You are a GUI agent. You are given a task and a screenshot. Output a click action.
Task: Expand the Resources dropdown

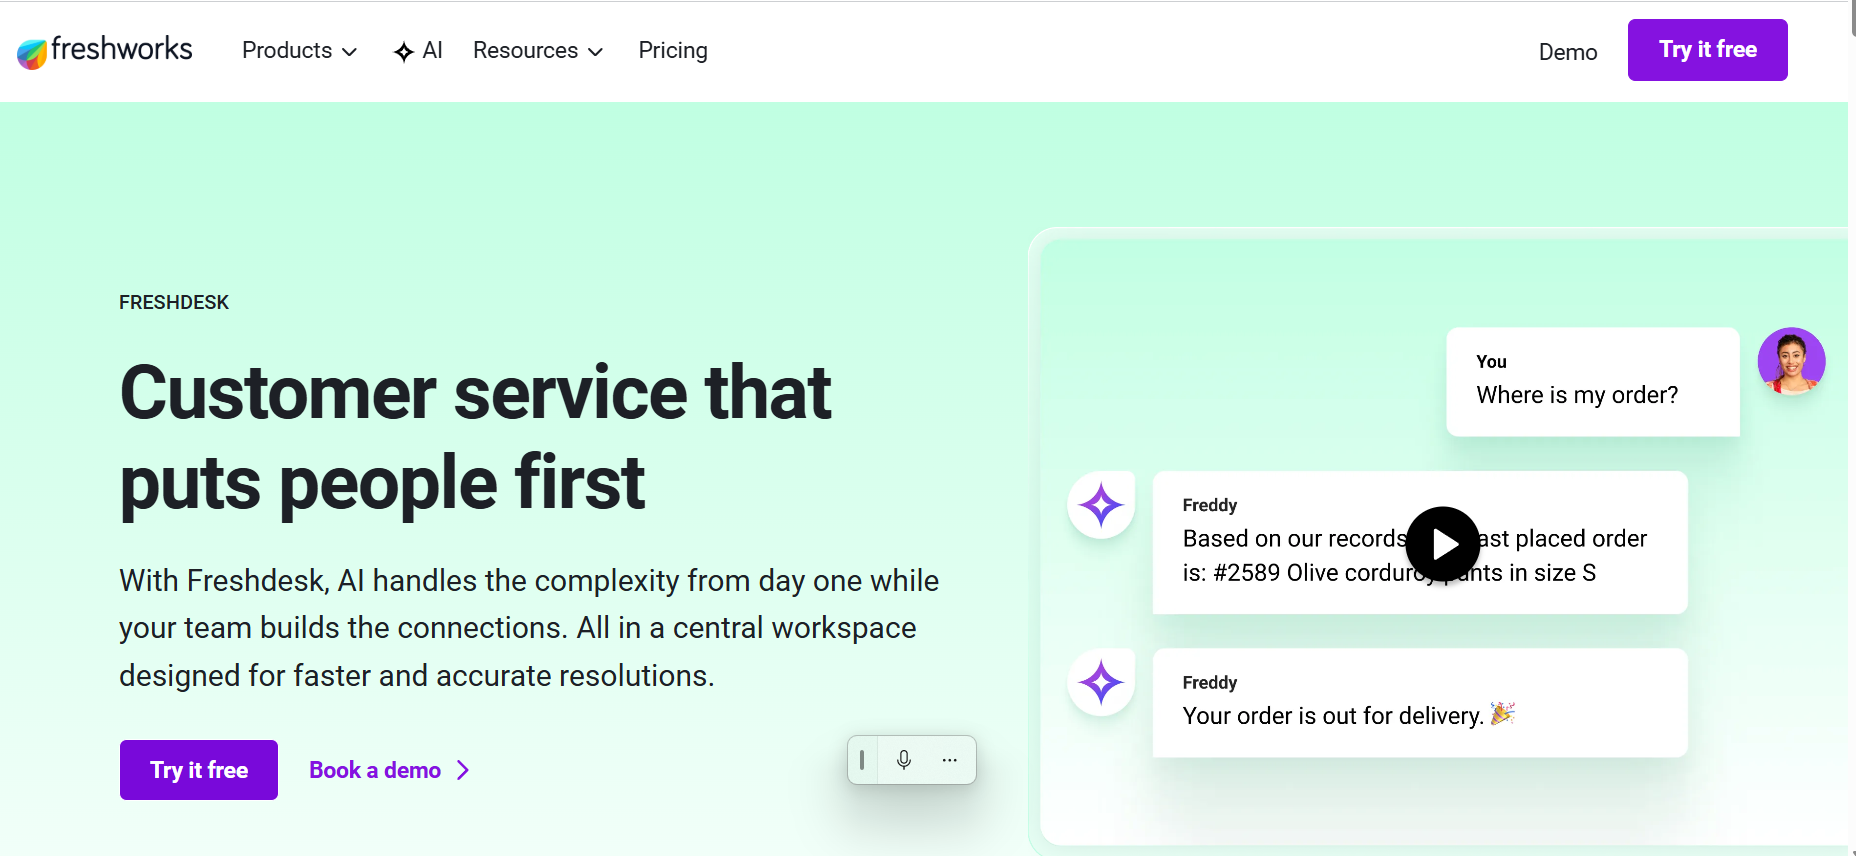[538, 51]
